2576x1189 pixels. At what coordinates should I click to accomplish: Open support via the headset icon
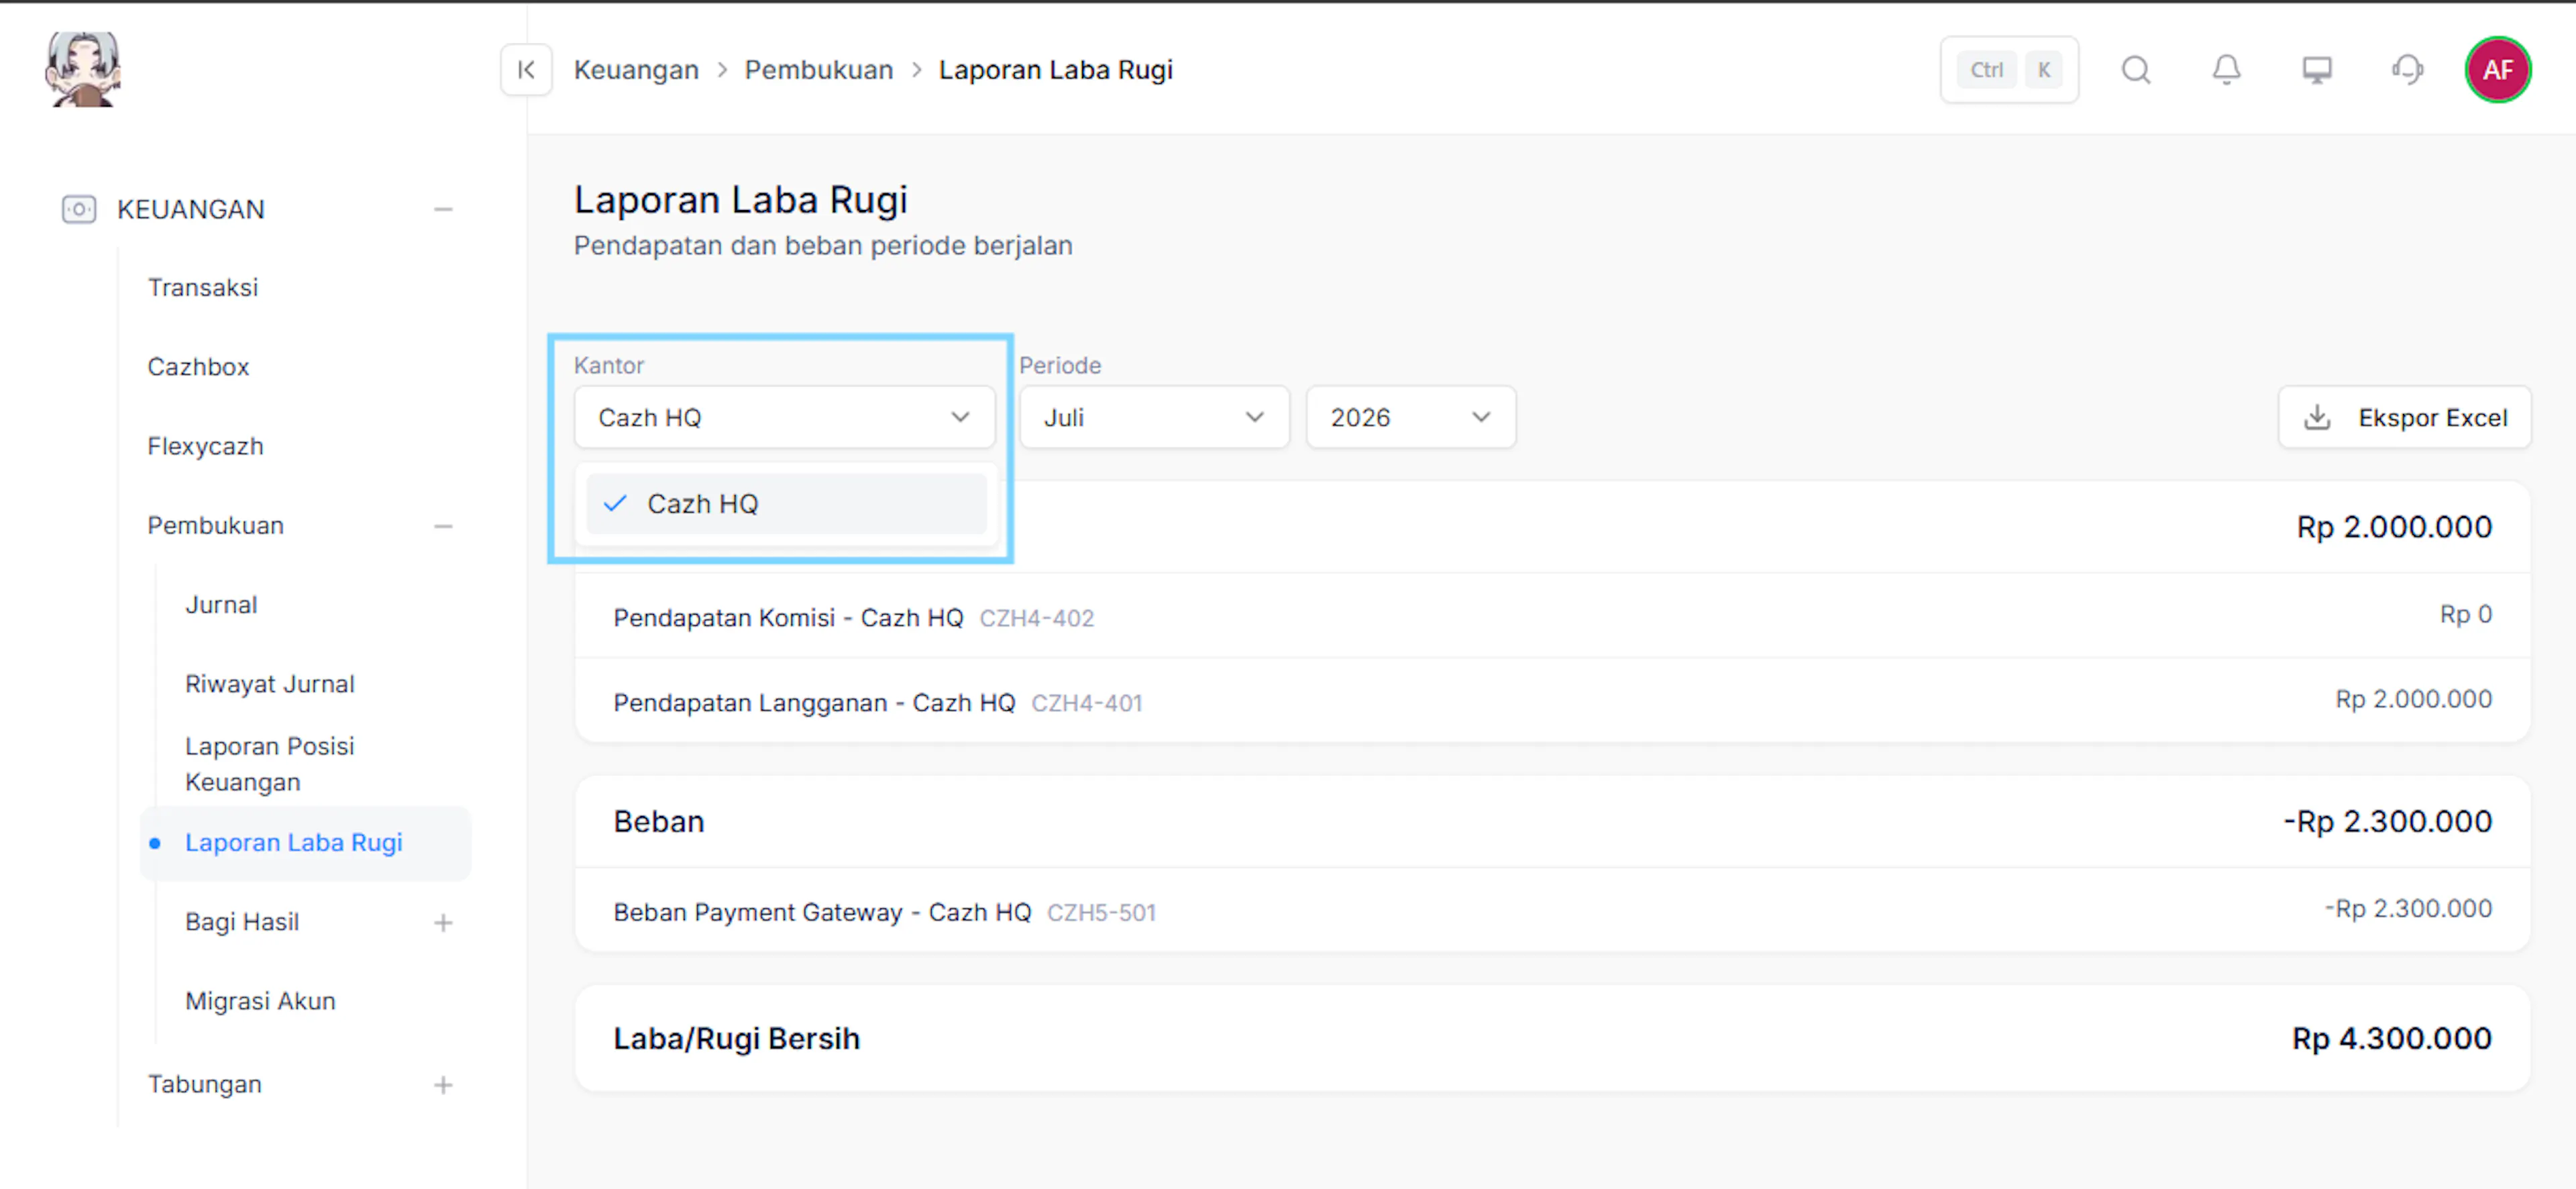point(2407,70)
